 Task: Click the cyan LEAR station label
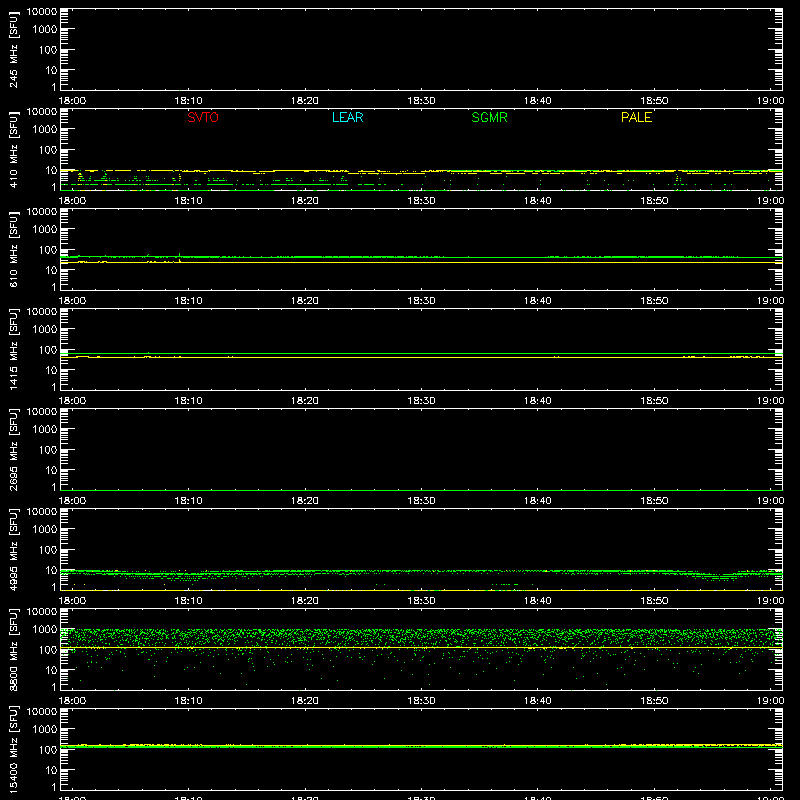coord(347,117)
